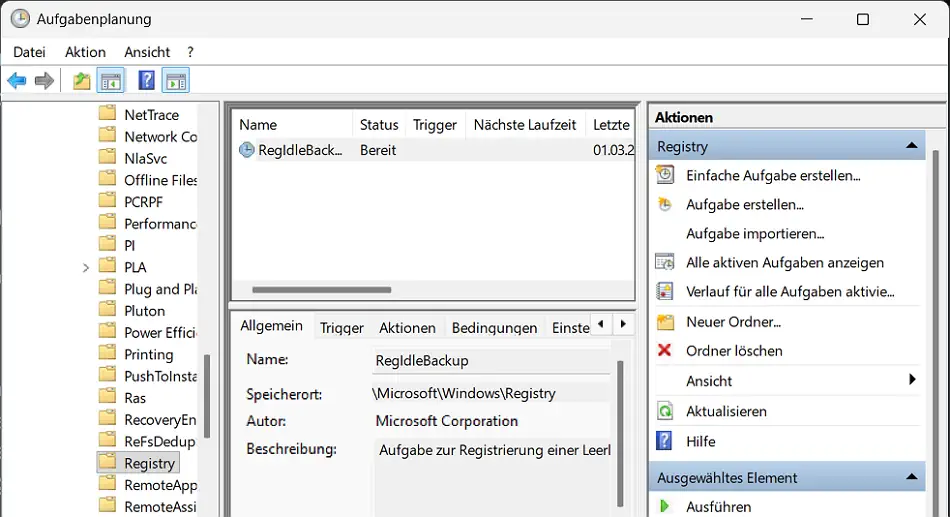Viewport: 950px width, 517px height.
Task: Sort by Nächste Laufzeit column header
Action: [x=525, y=125]
